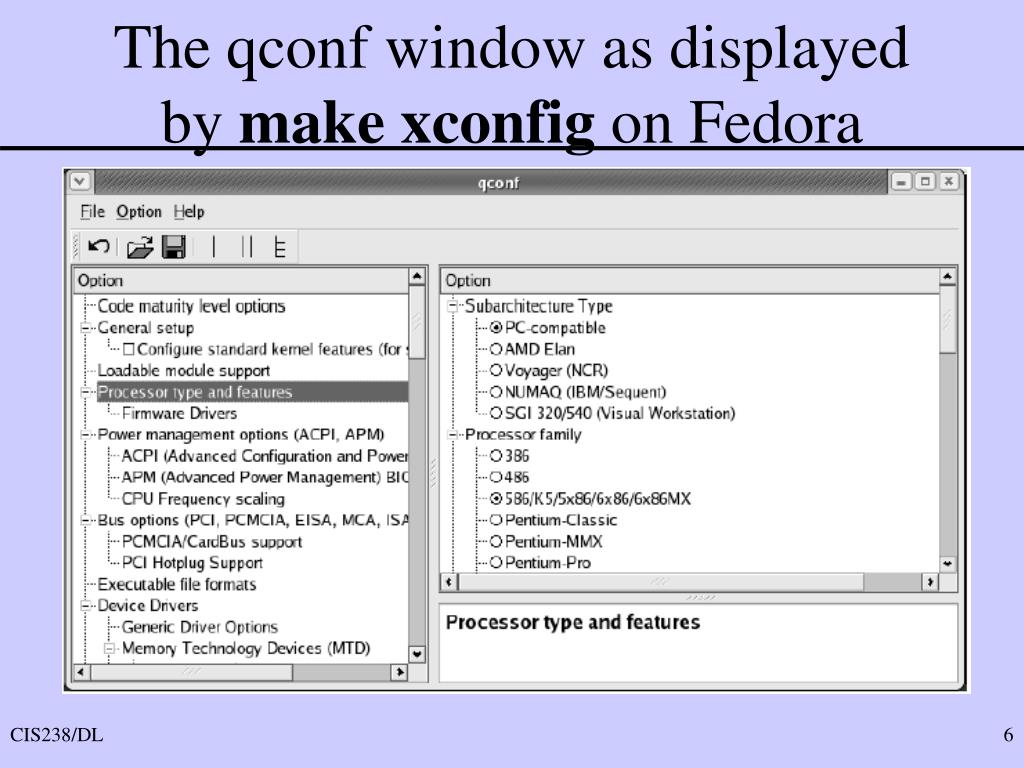Click the right pane vertical scrollbar thumb

pyautogui.click(x=948, y=319)
